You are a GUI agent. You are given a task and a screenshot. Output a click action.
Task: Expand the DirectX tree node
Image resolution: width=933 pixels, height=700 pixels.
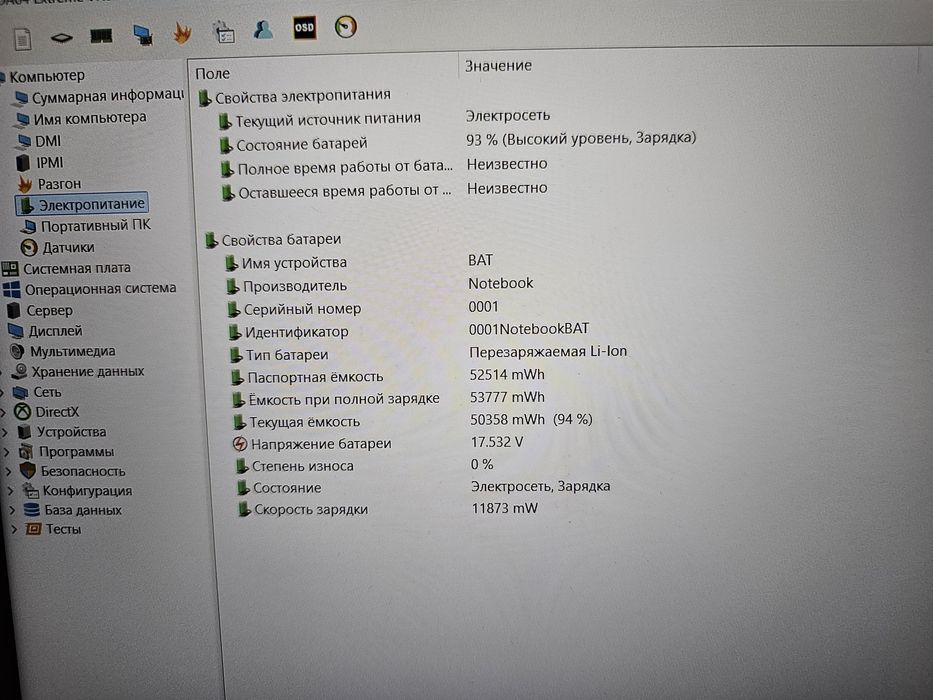coord(4,411)
